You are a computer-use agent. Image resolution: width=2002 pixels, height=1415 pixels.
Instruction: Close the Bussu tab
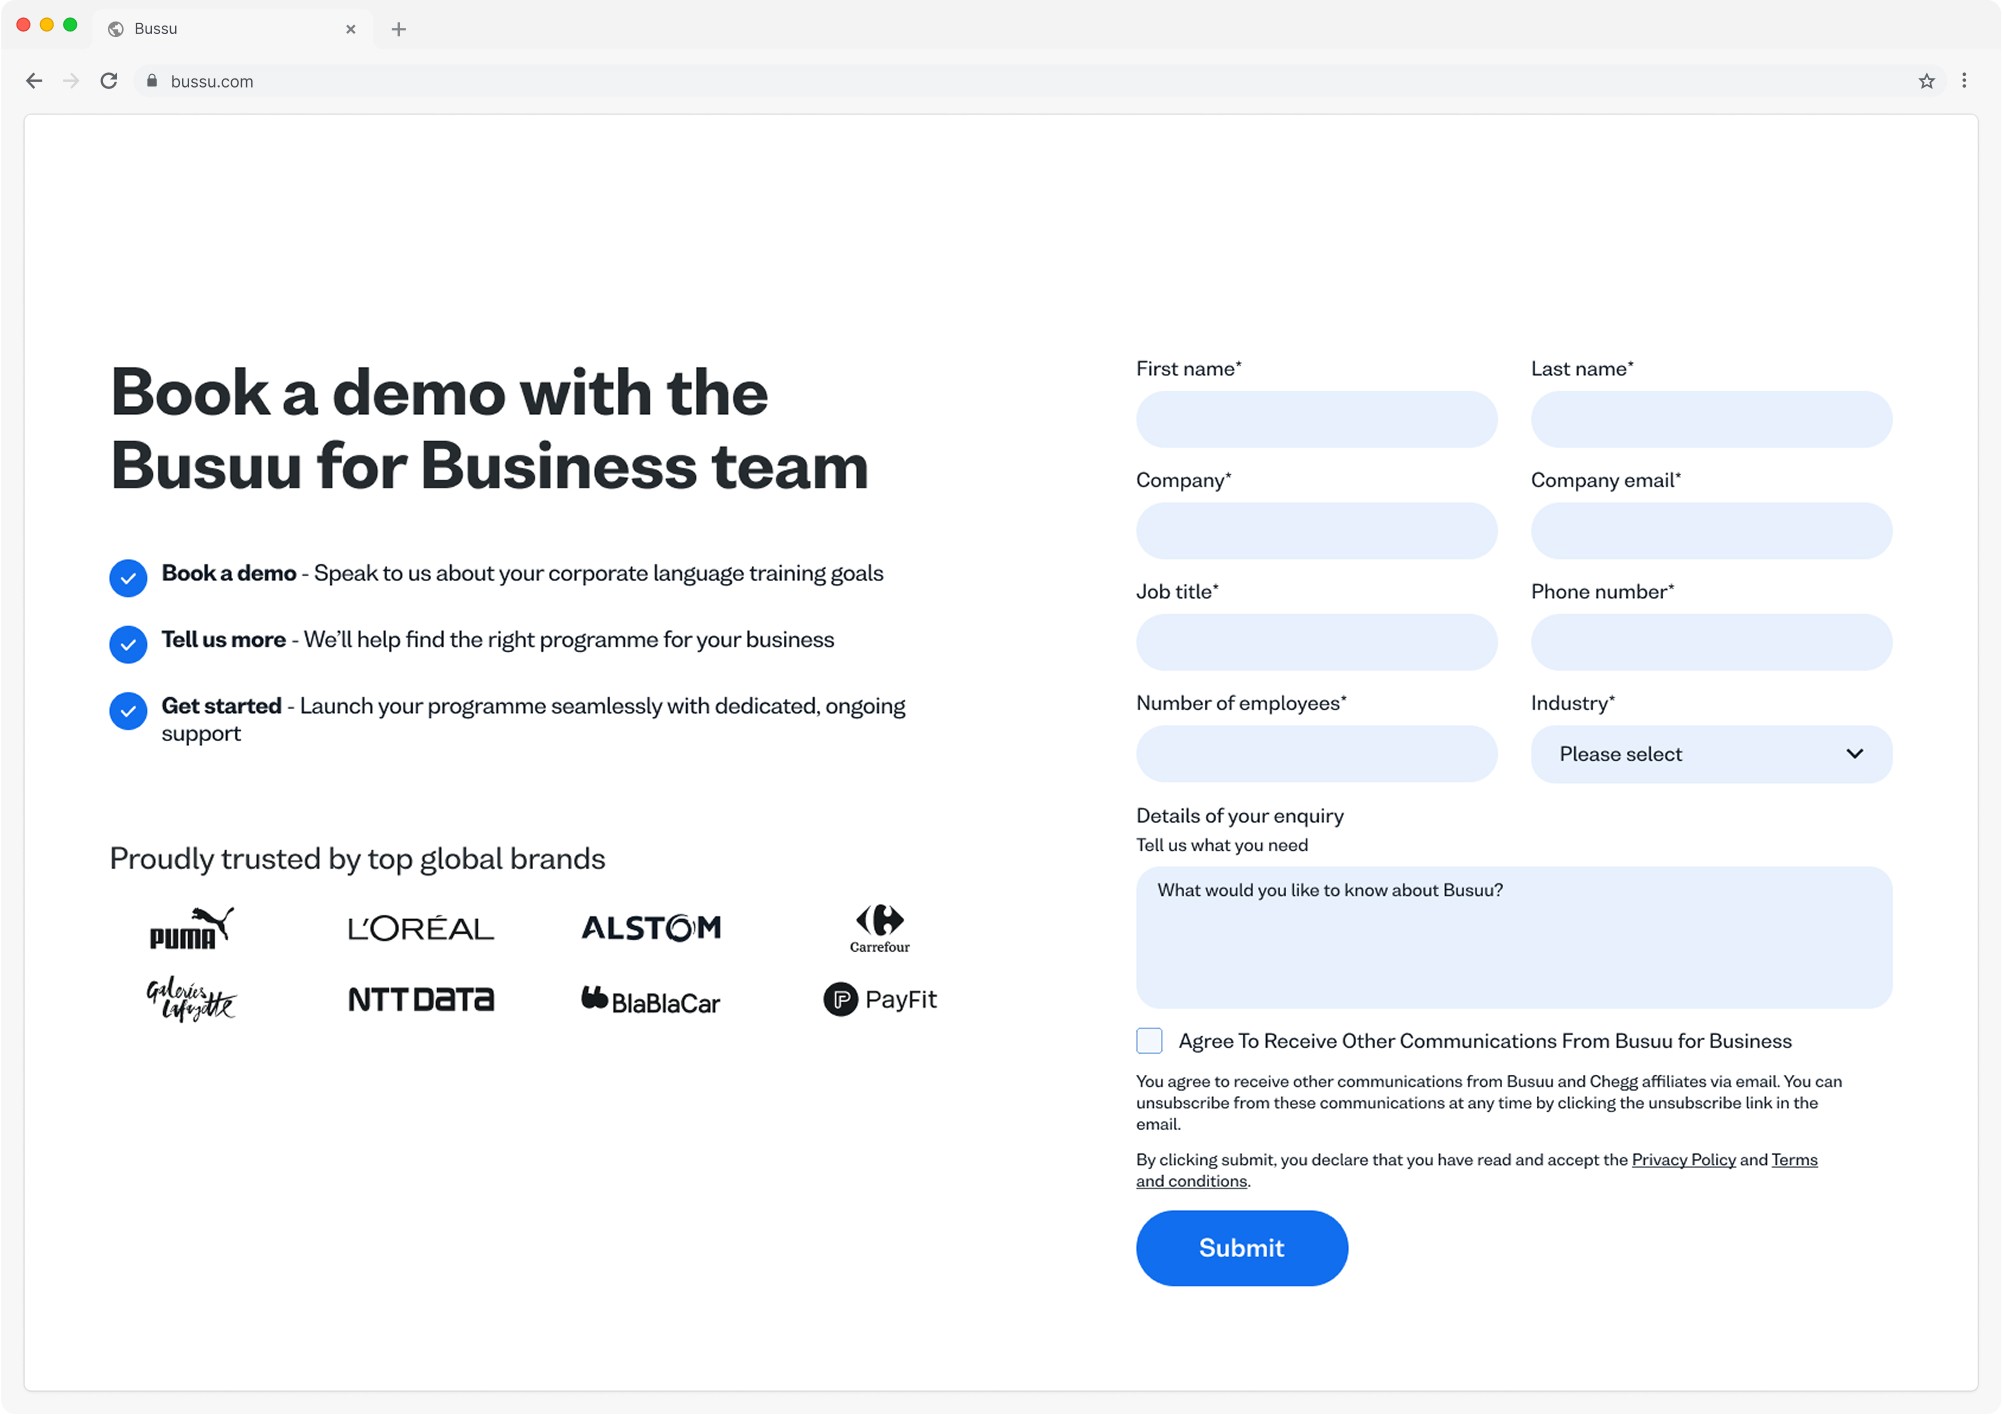(351, 29)
